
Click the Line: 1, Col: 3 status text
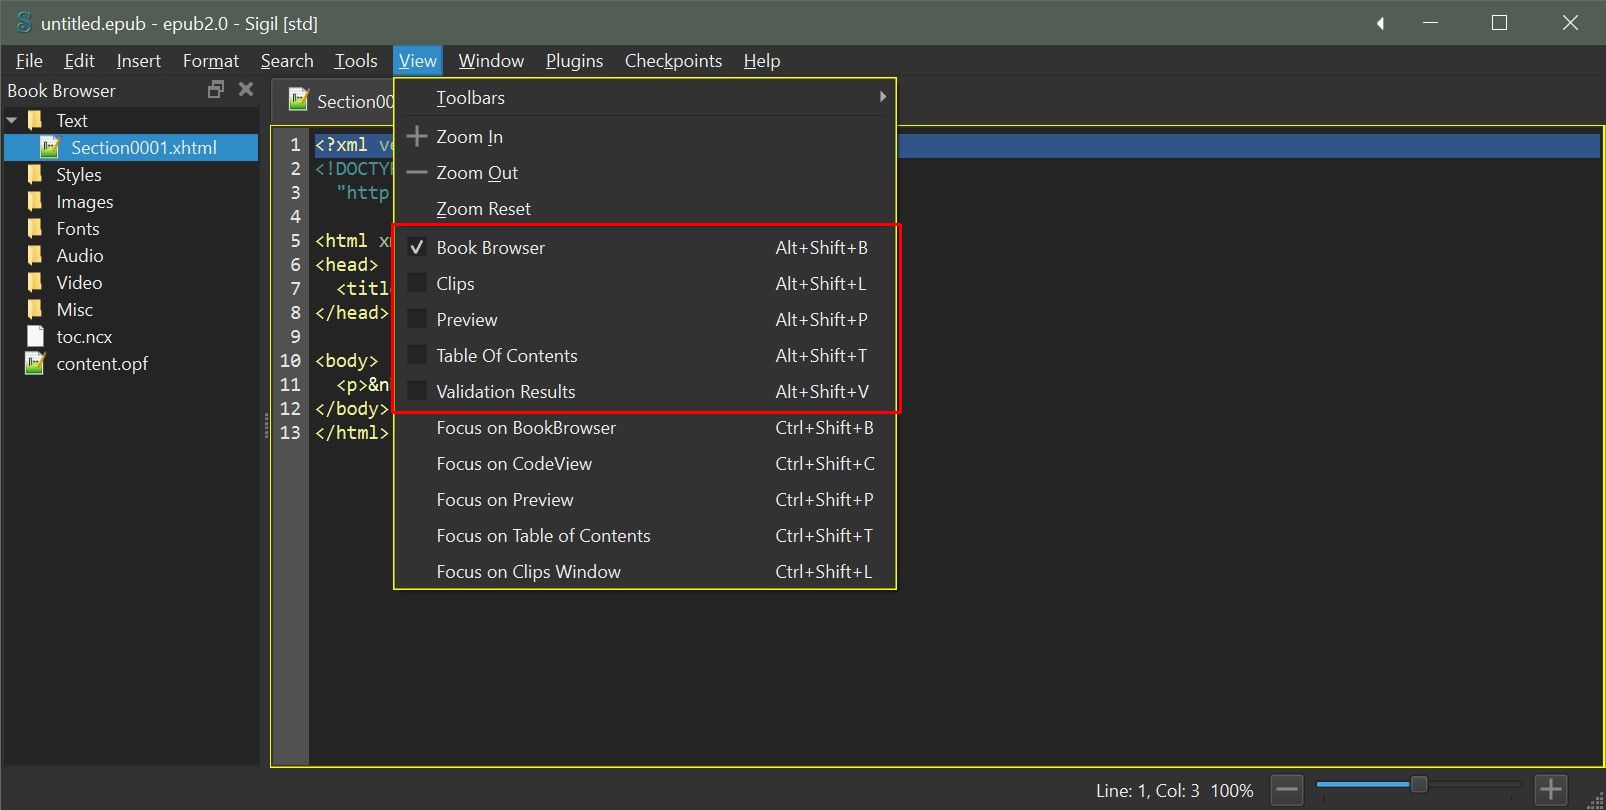pos(1147,790)
